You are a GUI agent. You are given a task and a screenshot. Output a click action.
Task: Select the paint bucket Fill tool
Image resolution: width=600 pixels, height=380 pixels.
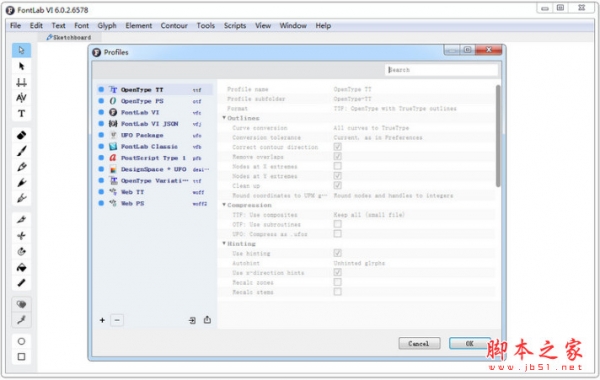21,267
